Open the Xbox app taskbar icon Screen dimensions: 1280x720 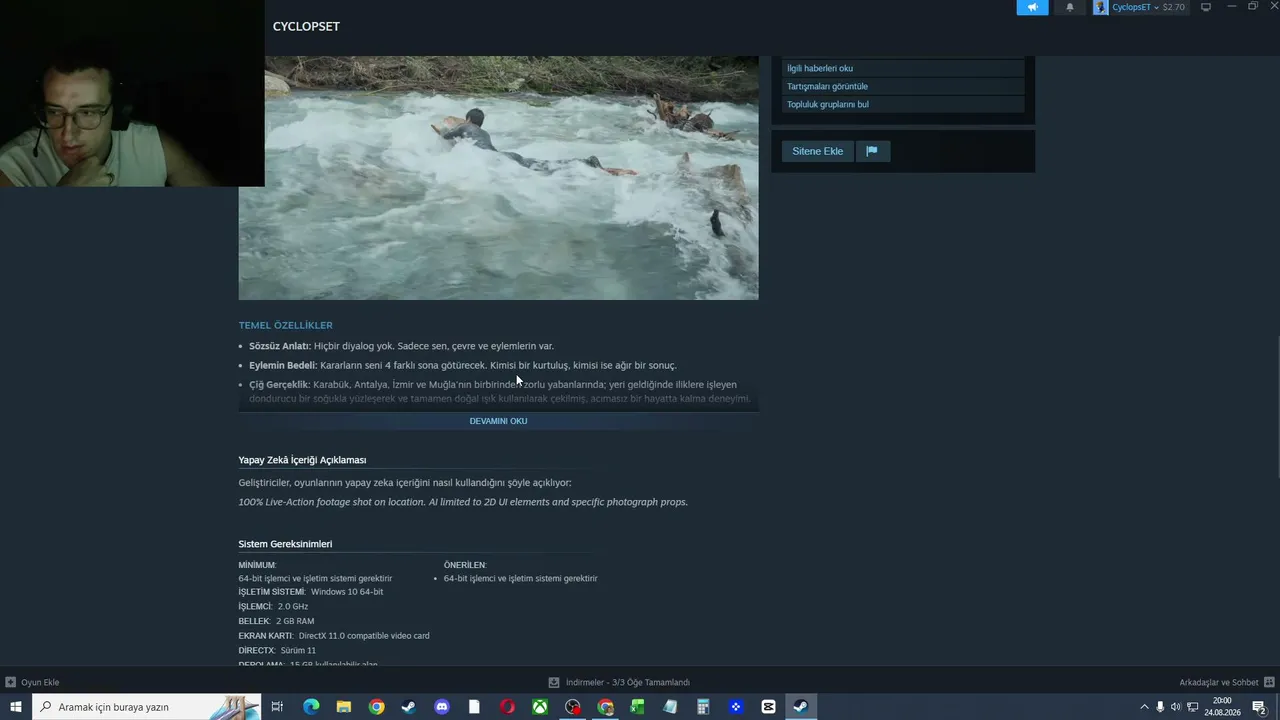[x=540, y=707]
